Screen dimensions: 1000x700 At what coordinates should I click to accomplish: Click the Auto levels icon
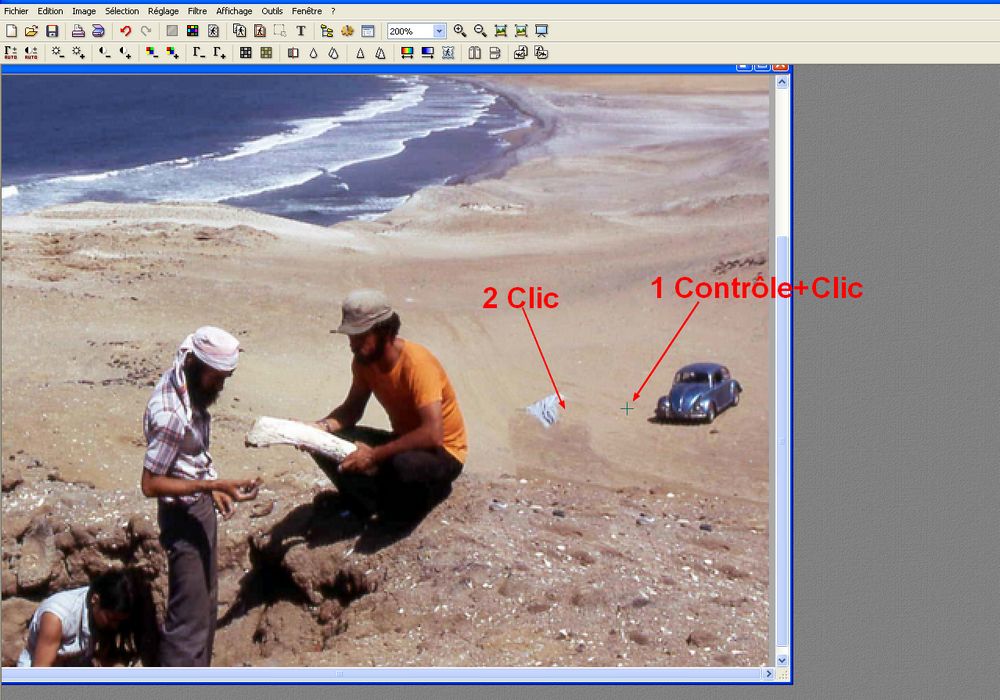(11, 52)
